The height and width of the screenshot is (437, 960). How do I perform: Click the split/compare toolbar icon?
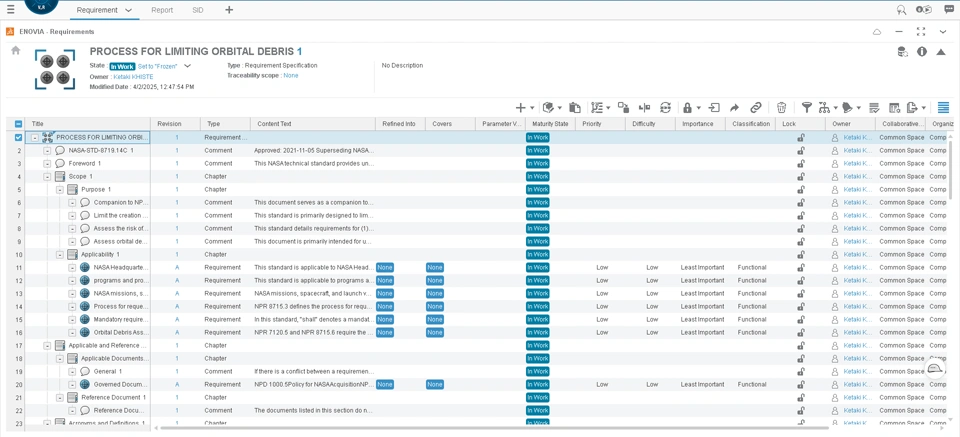[x=644, y=108]
